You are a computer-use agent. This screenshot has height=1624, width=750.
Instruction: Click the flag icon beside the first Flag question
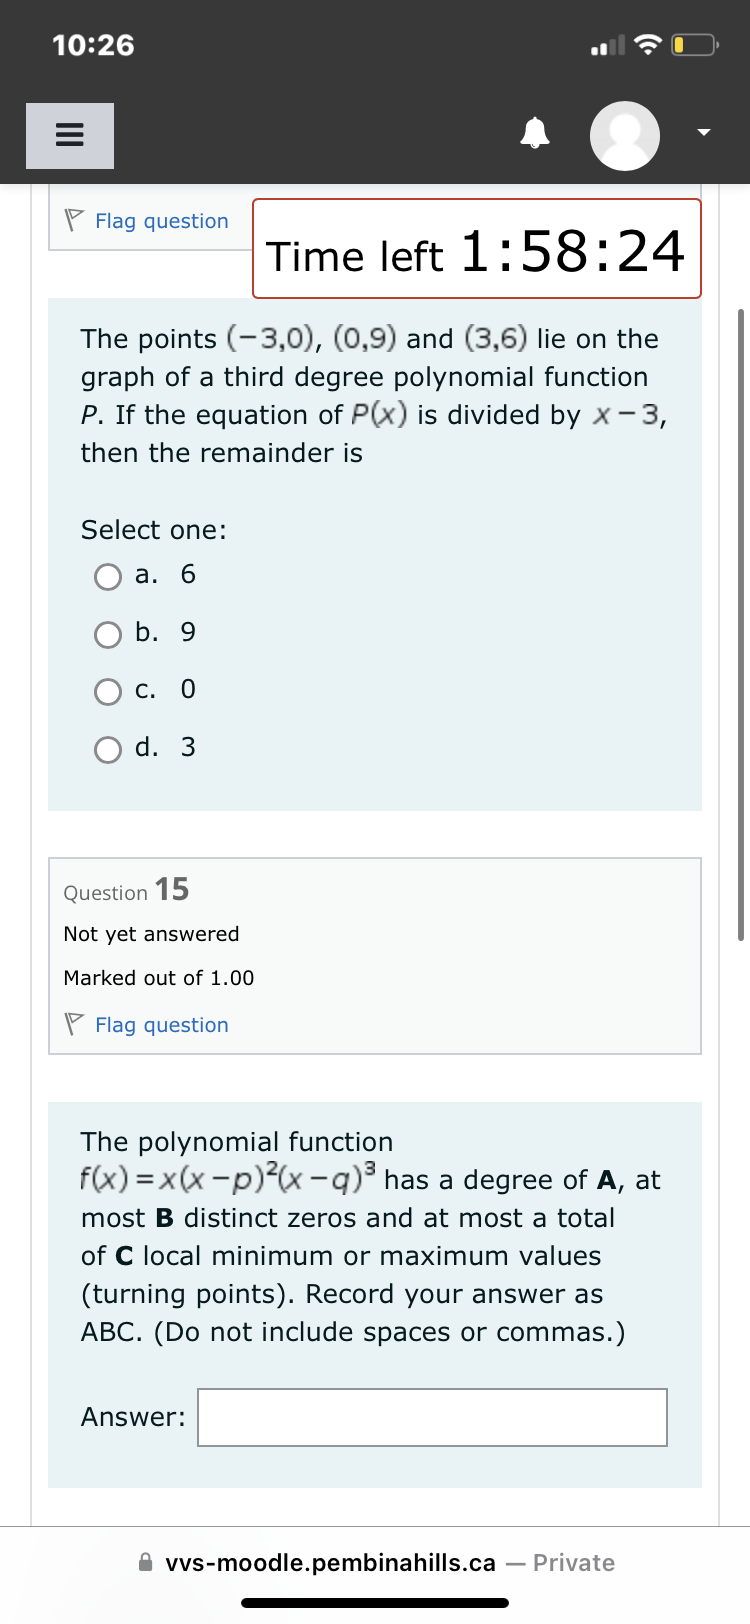[x=72, y=219]
